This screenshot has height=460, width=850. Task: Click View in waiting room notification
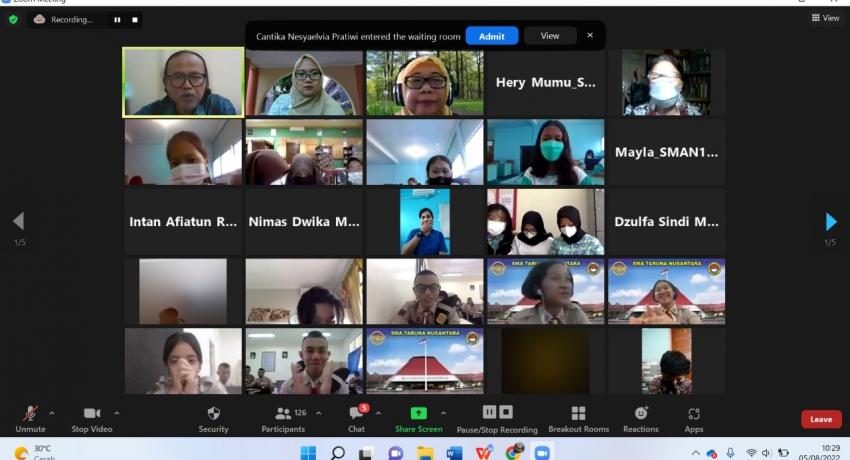[x=550, y=36]
